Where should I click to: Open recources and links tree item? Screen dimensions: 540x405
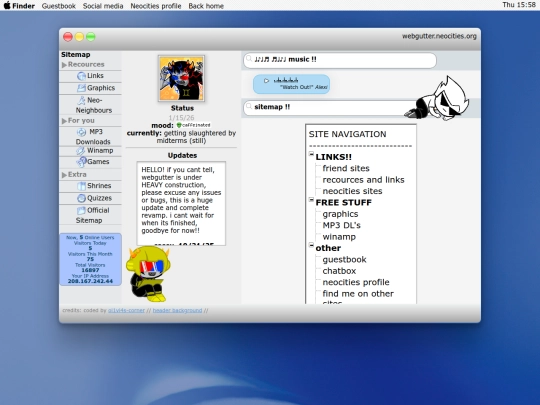coord(363,180)
